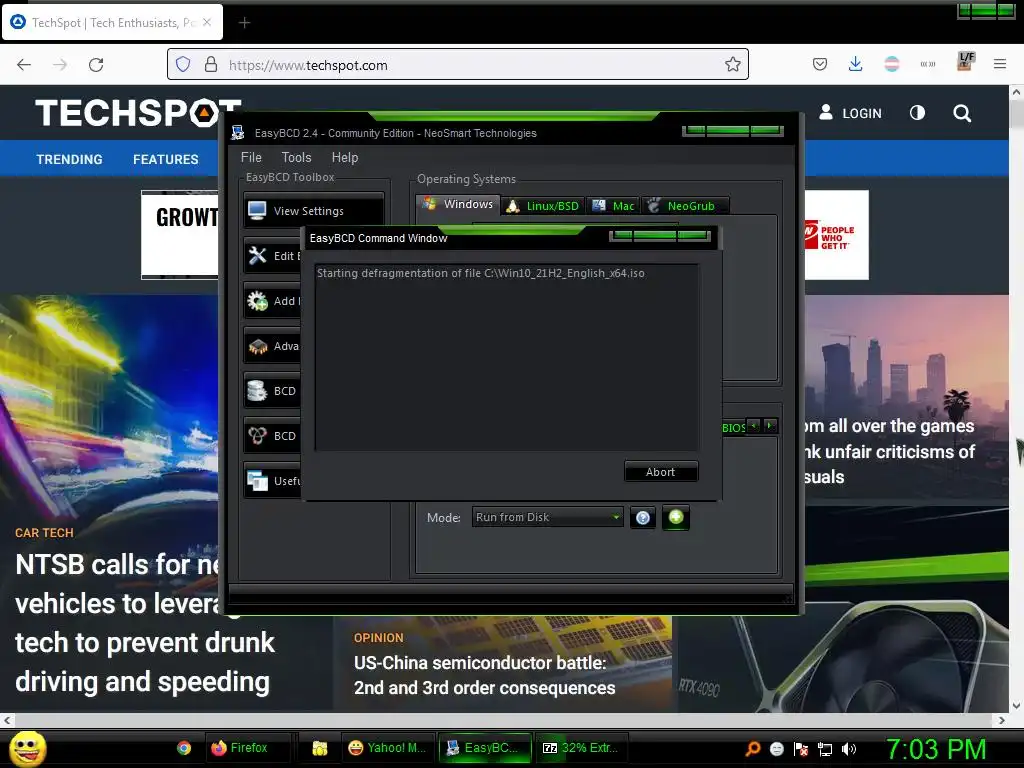
Task: Open the US-China semiconductor battle article
Action: point(484,675)
